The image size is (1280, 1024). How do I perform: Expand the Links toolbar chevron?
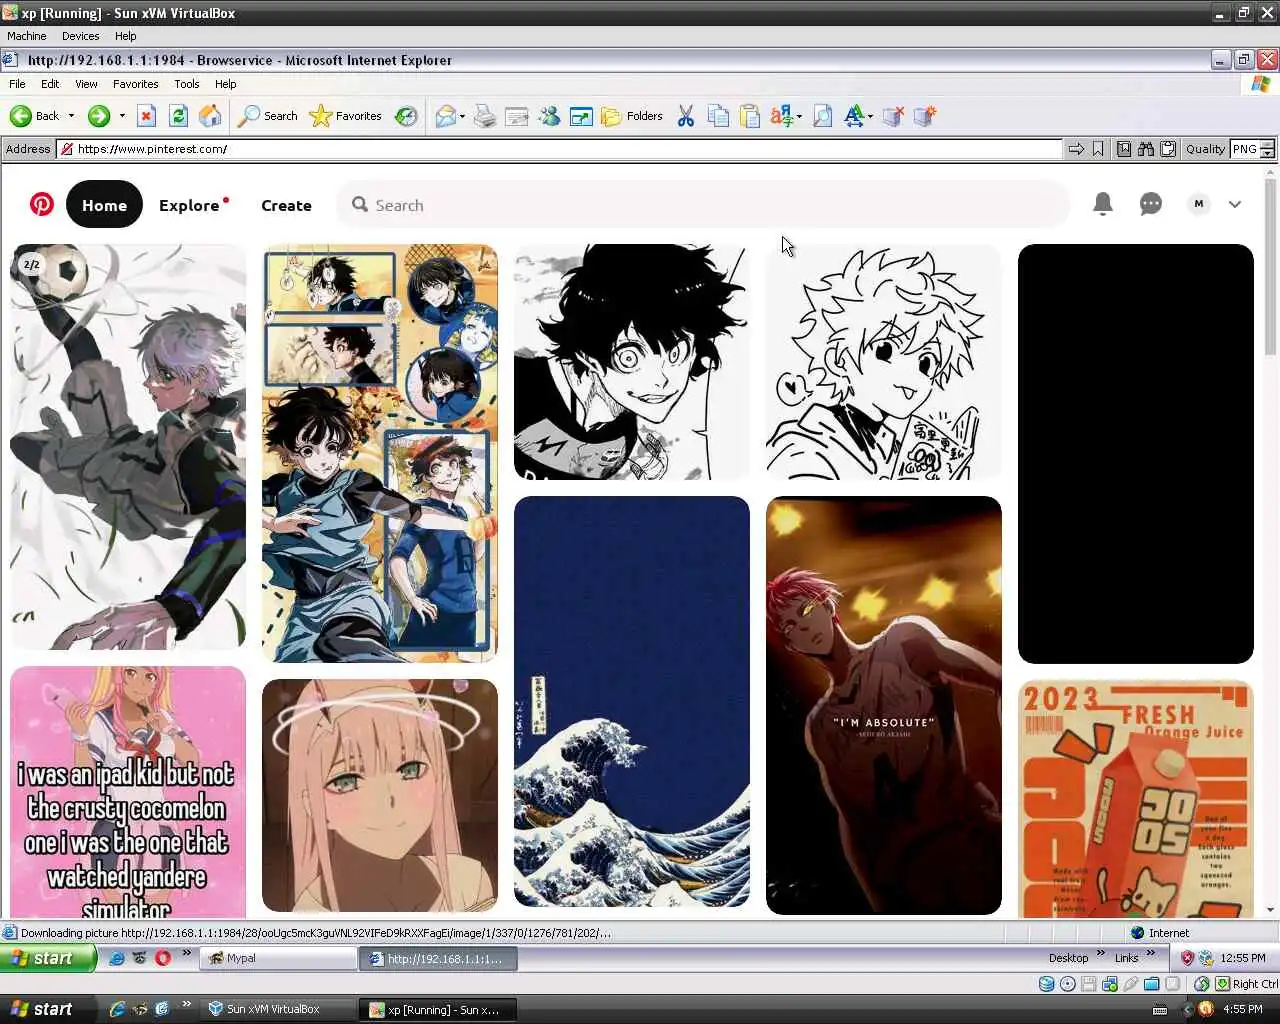pyautogui.click(x=1151, y=954)
